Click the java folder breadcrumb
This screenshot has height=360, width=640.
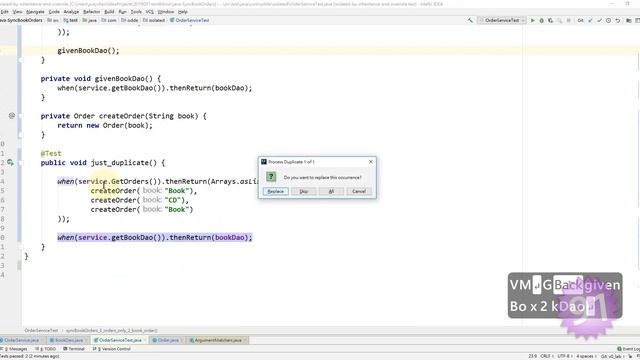point(89,20)
